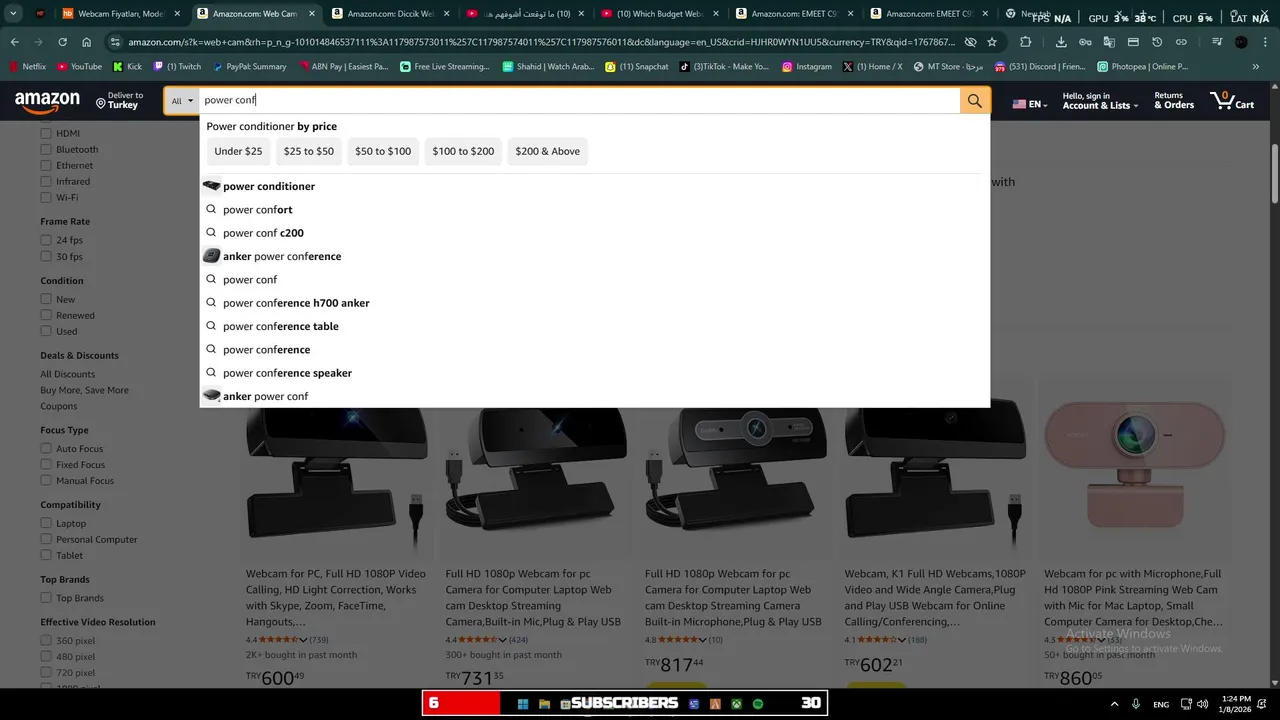Pick the 'power conference h700 anker' suggestion
Image resolution: width=1280 pixels, height=720 pixels.
[595, 303]
